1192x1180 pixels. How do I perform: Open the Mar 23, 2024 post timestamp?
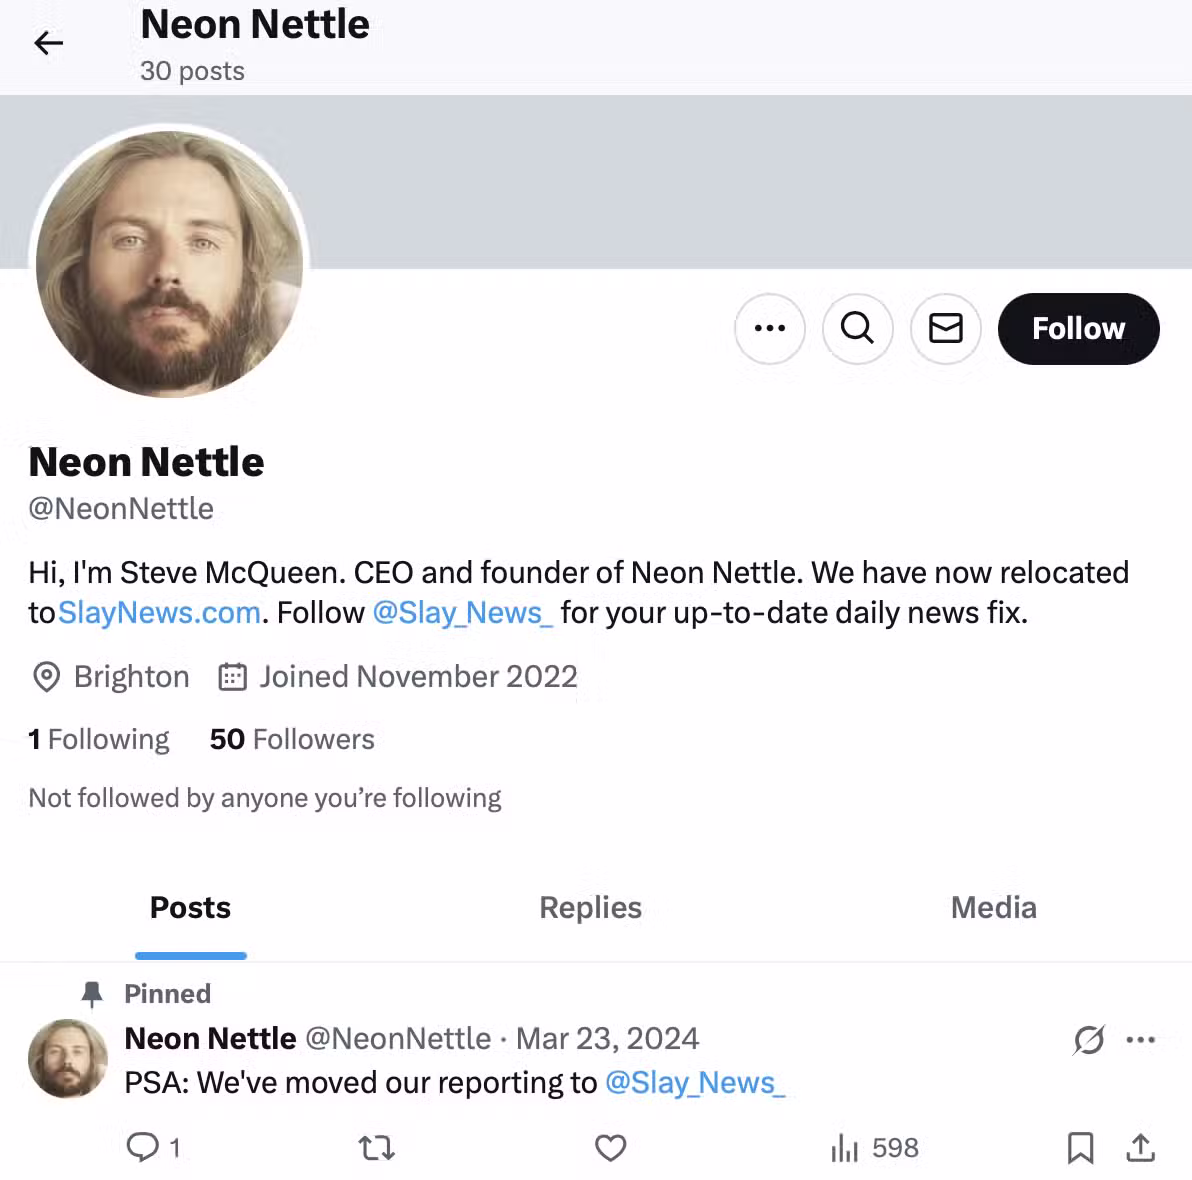coord(607,1039)
